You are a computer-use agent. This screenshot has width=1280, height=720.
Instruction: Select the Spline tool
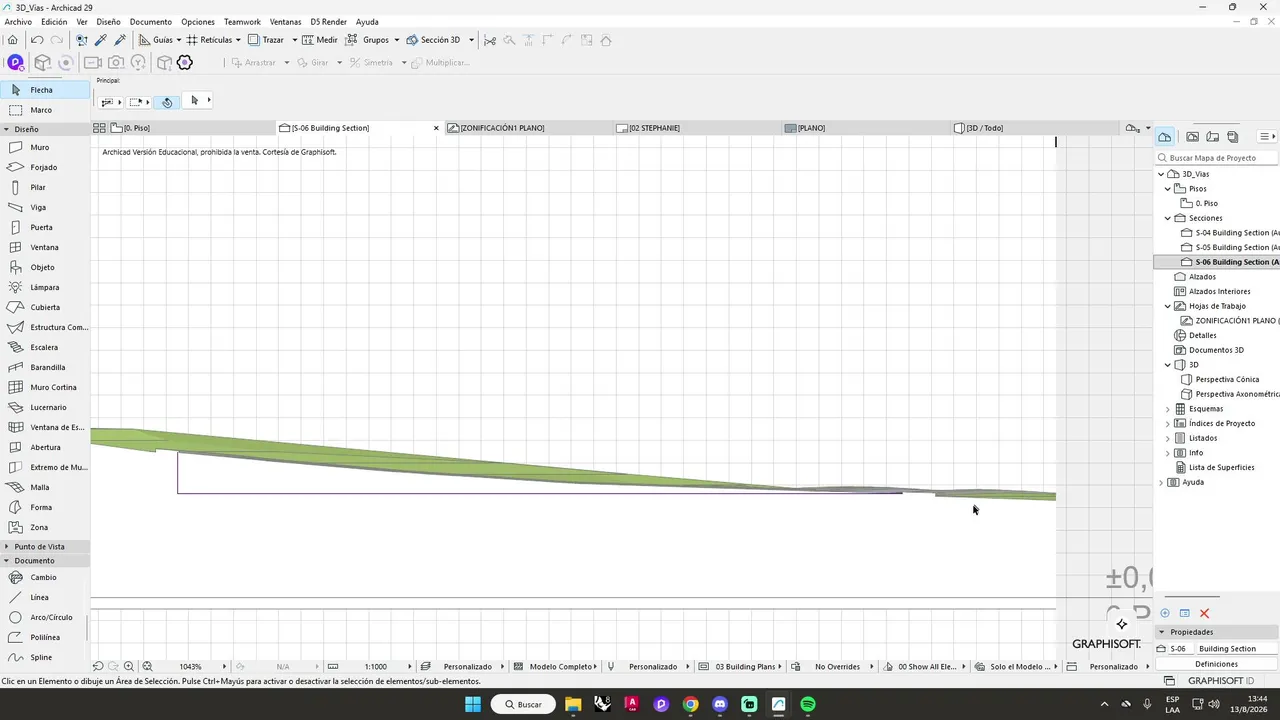pyautogui.click(x=44, y=657)
